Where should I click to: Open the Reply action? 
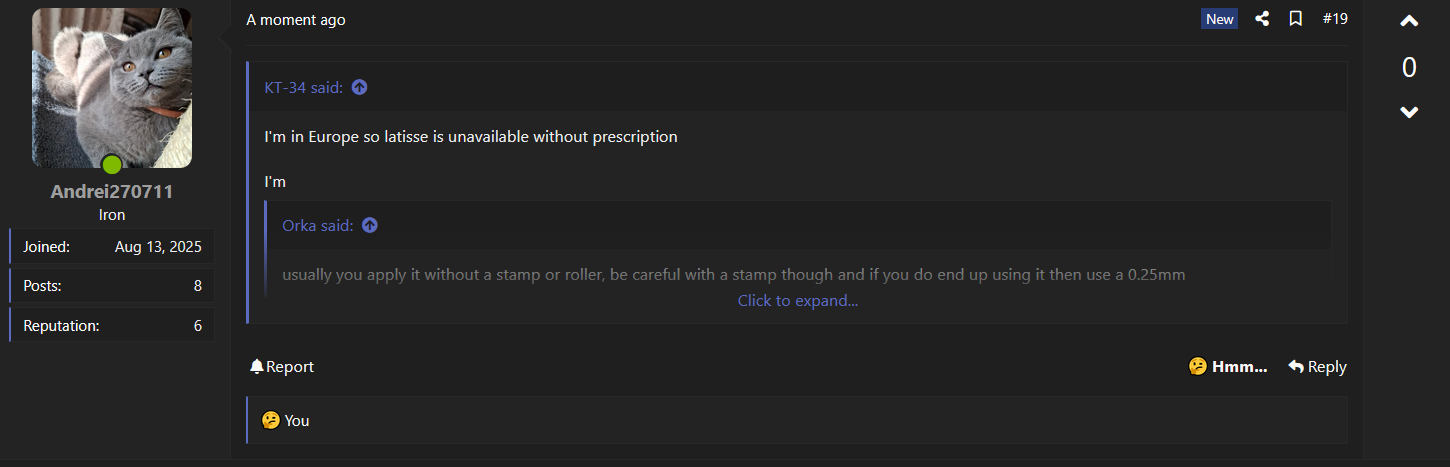click(x=1317, y=367)
